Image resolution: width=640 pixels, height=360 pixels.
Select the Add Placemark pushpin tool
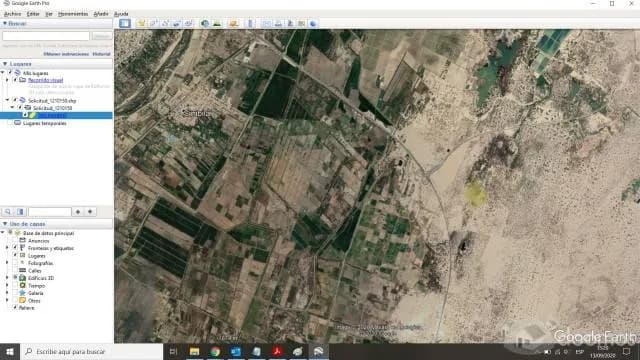click(141, 23)
